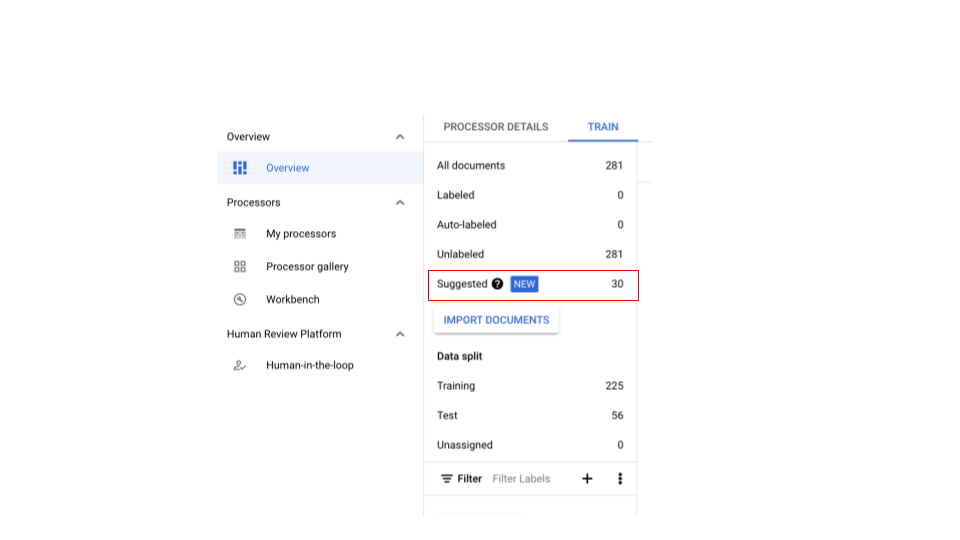
Task: Click the My processors icon
Action: coord(240,234)
